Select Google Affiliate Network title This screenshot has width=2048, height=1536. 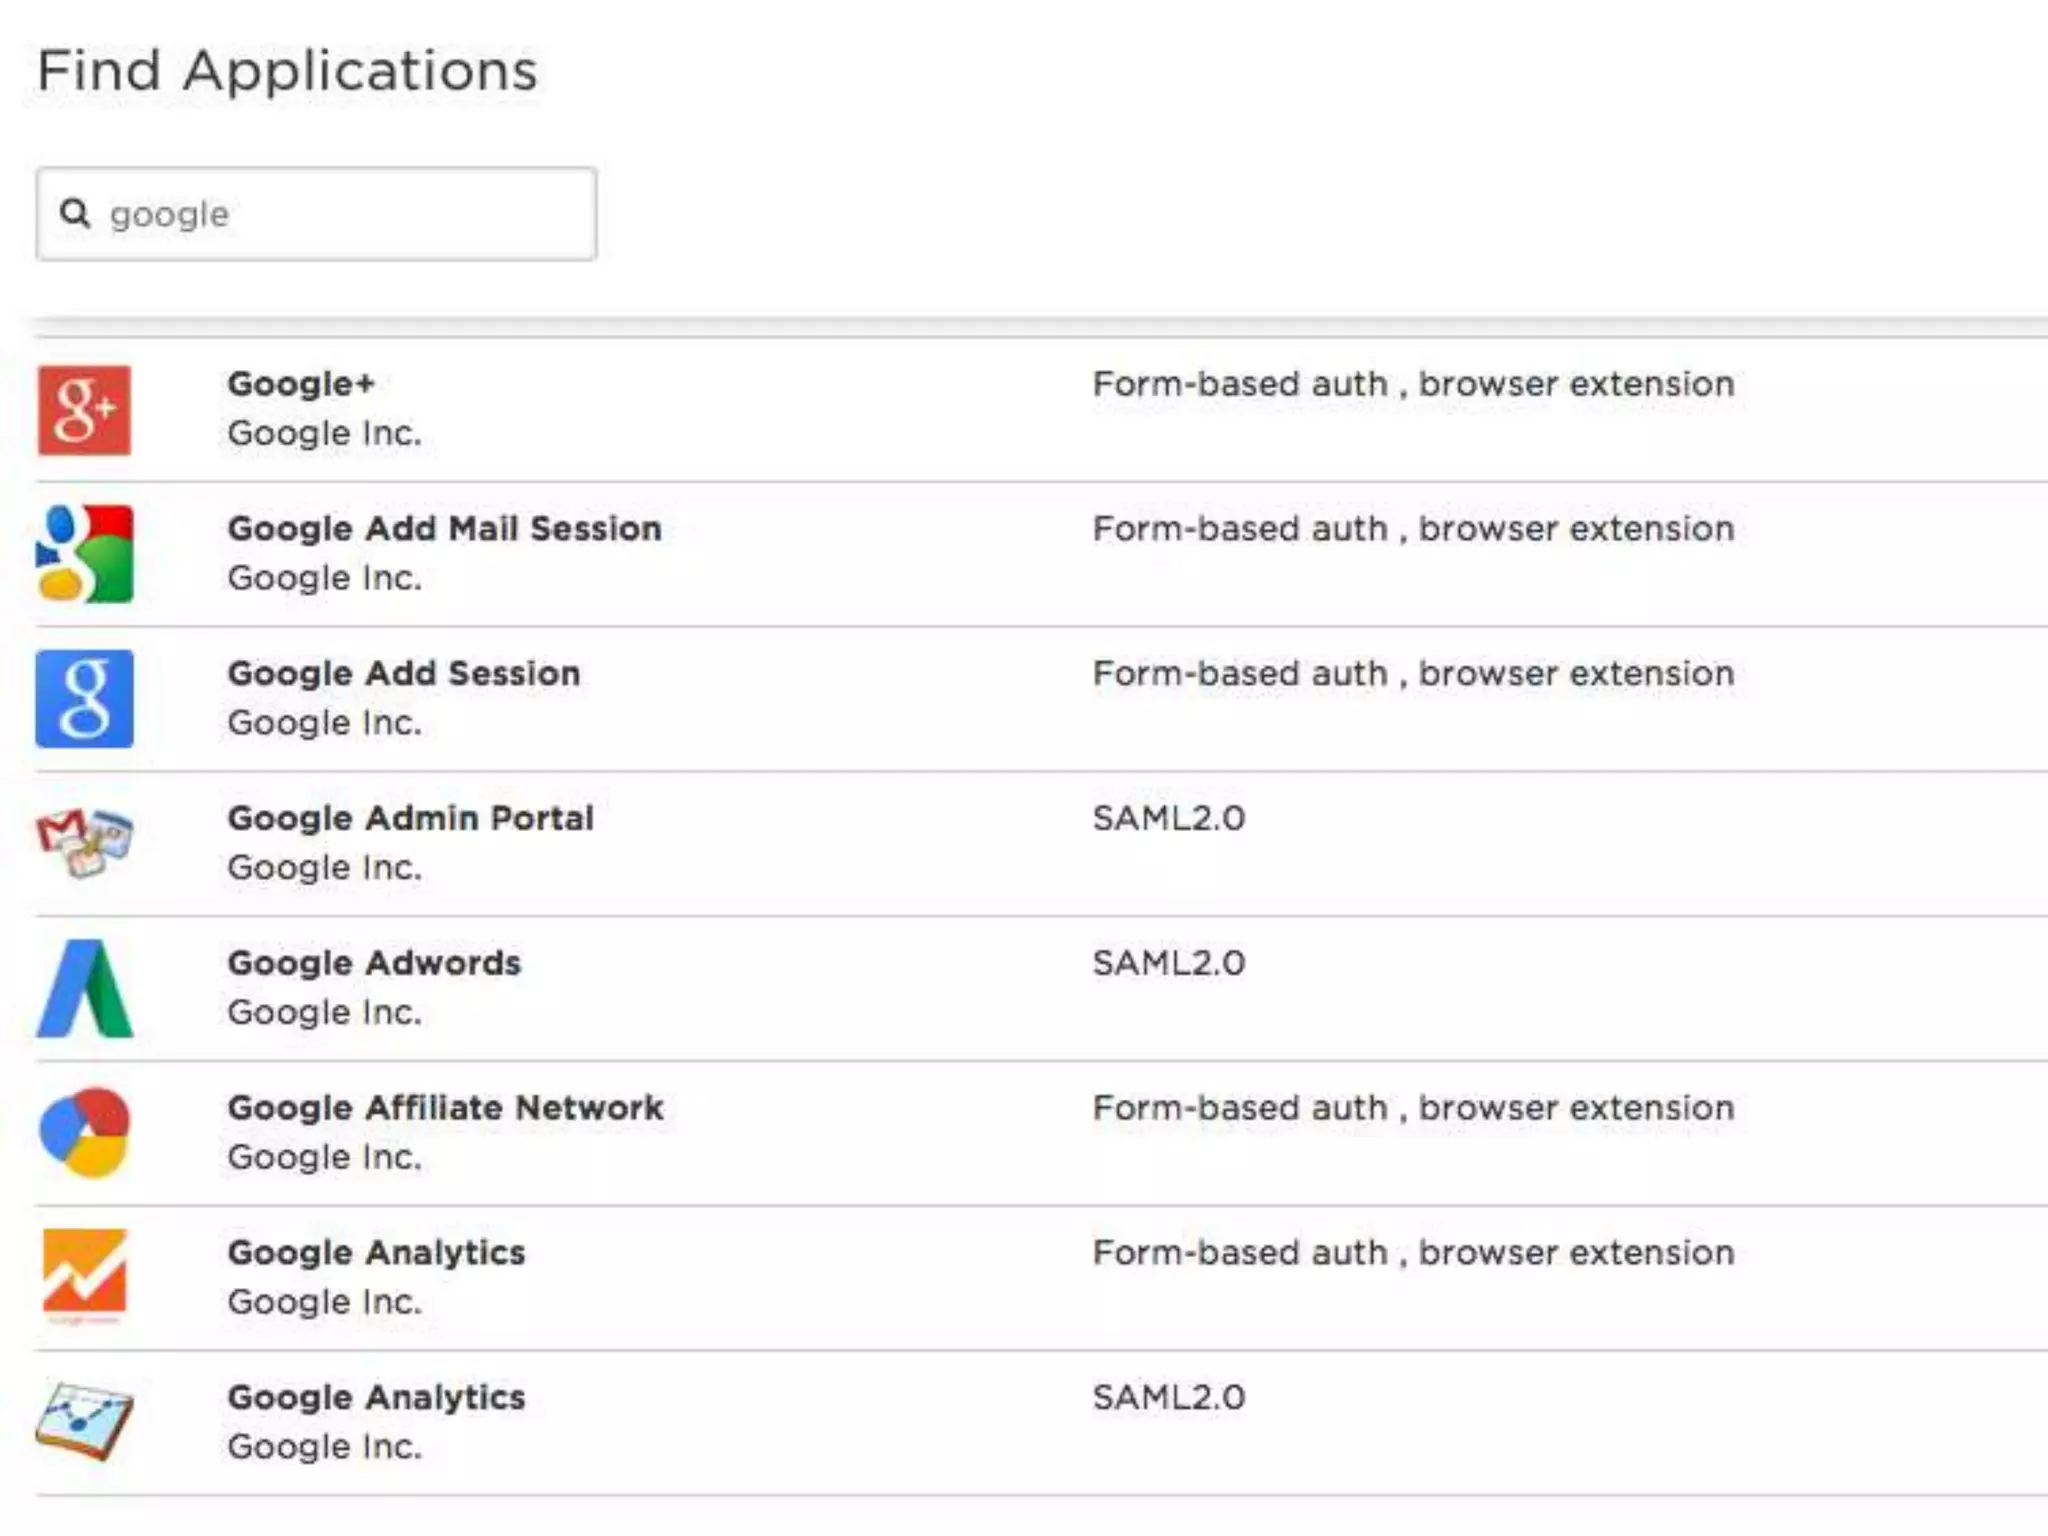click(x=445, y=1108)
